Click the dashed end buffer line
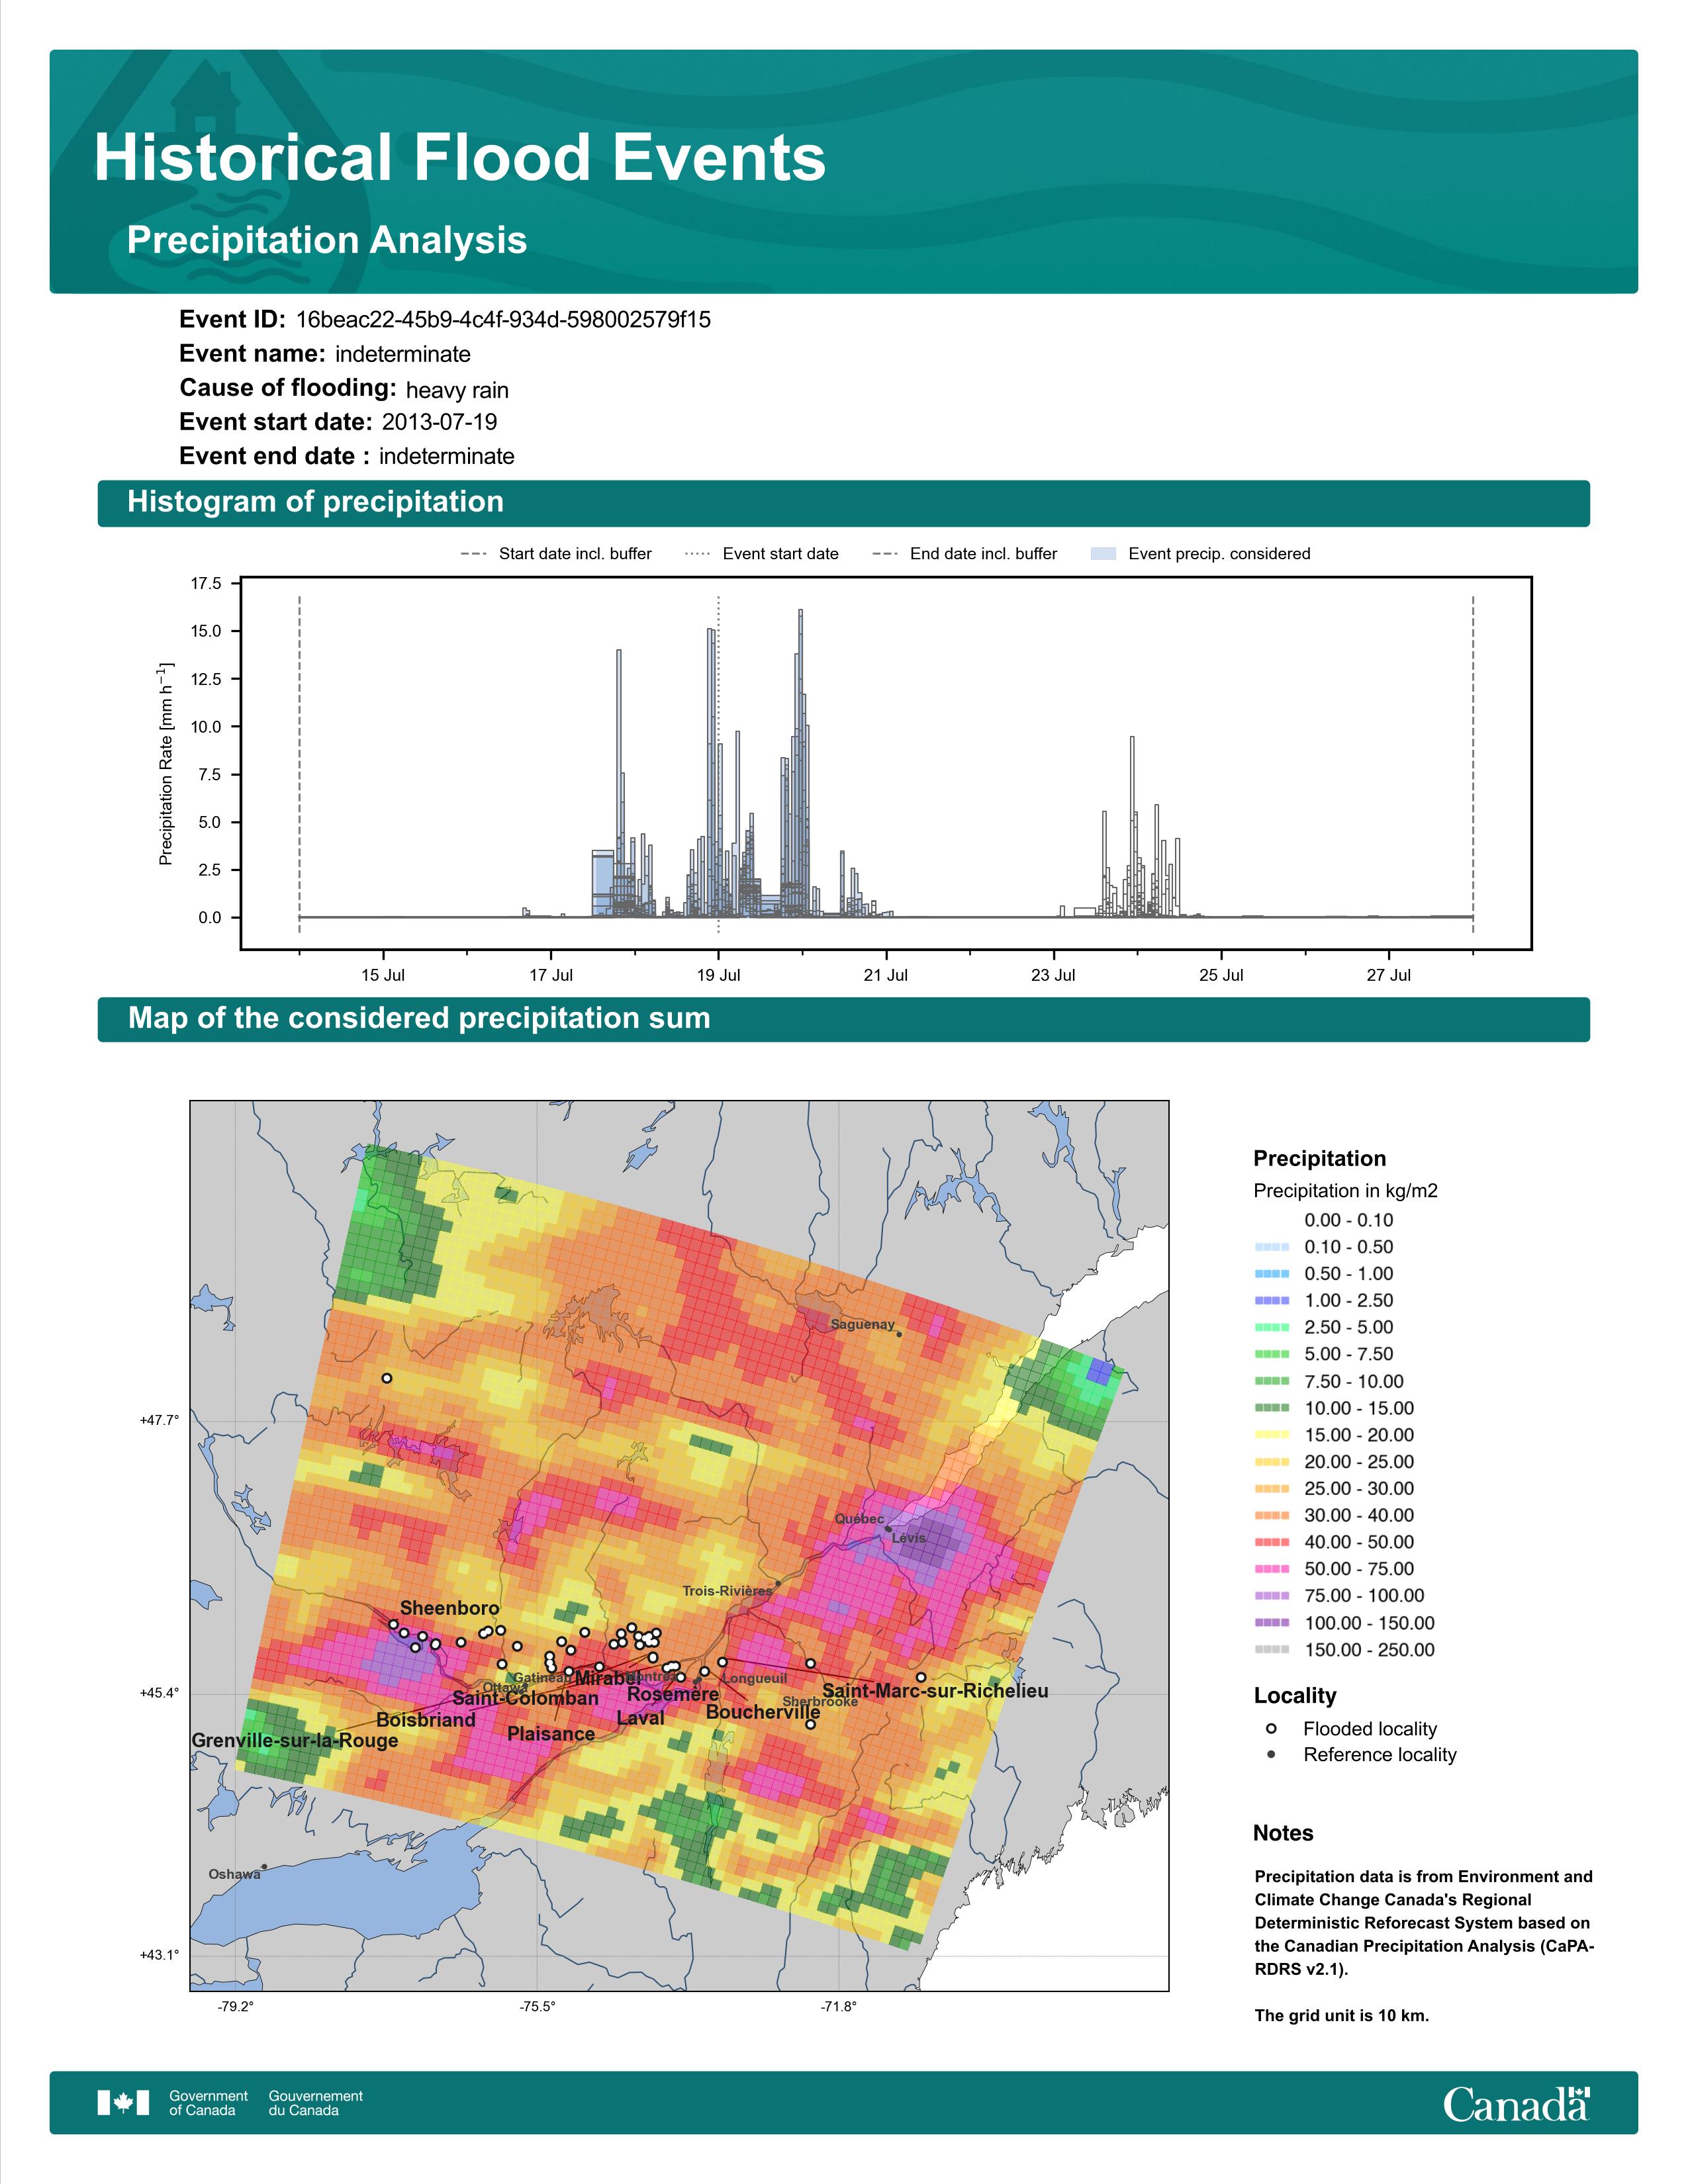Screen dimensions: 1688x2184 point(1473,765)
